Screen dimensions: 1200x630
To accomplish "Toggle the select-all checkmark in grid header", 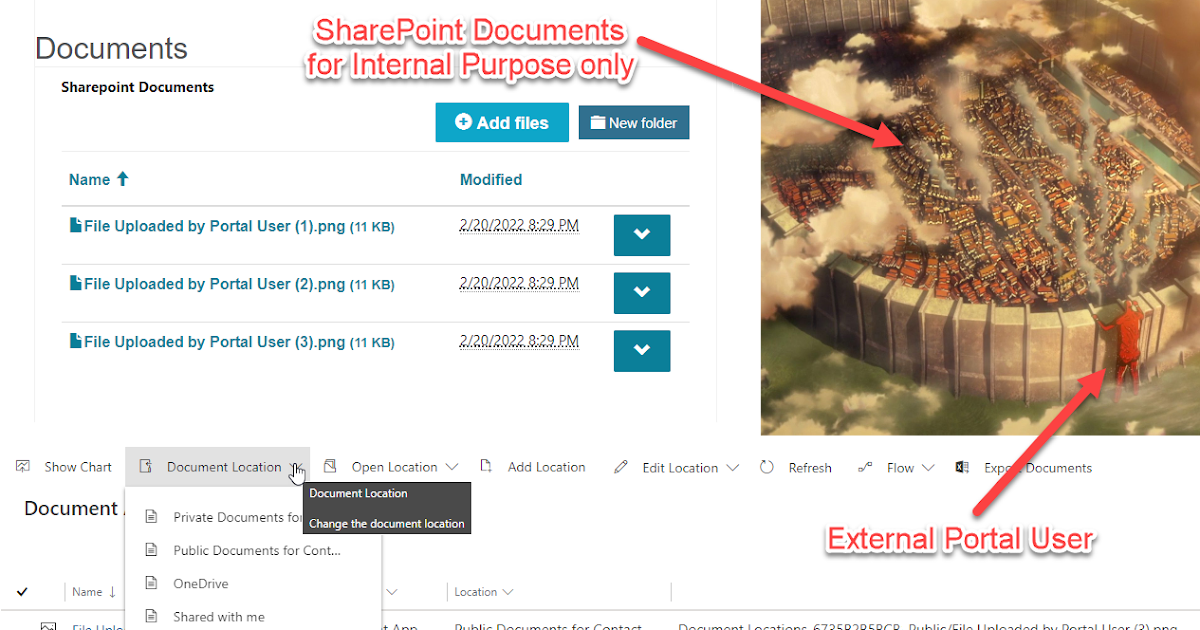I will coord(23,591).
